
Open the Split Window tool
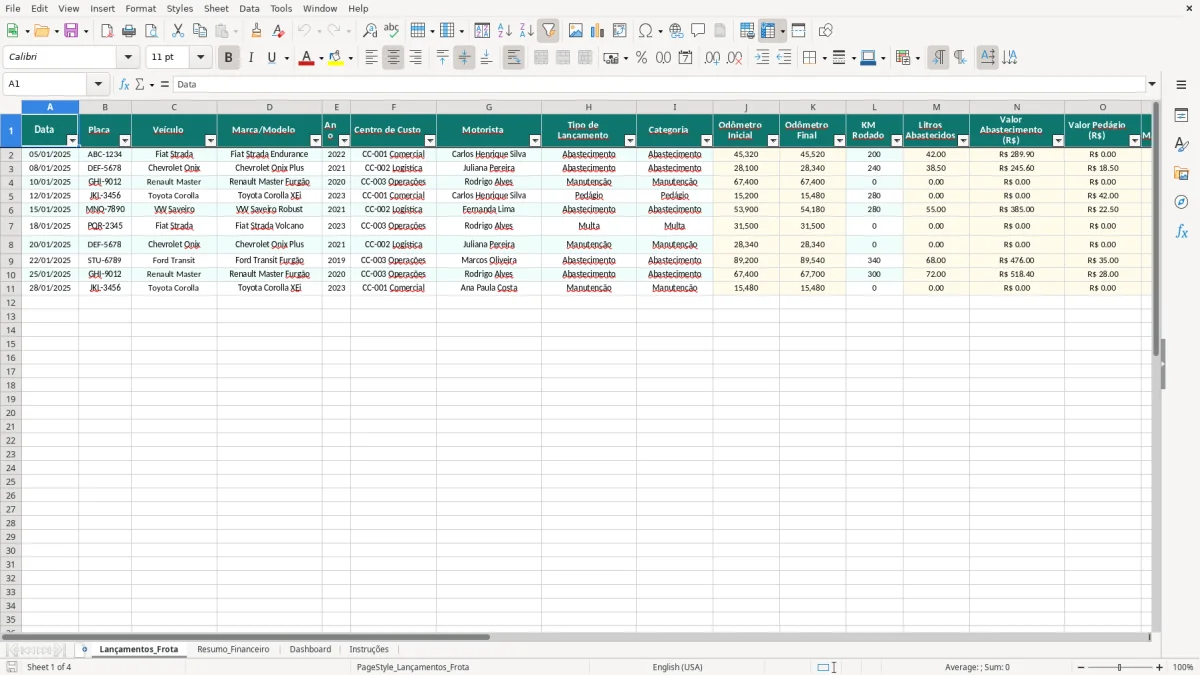coord(798,31)
